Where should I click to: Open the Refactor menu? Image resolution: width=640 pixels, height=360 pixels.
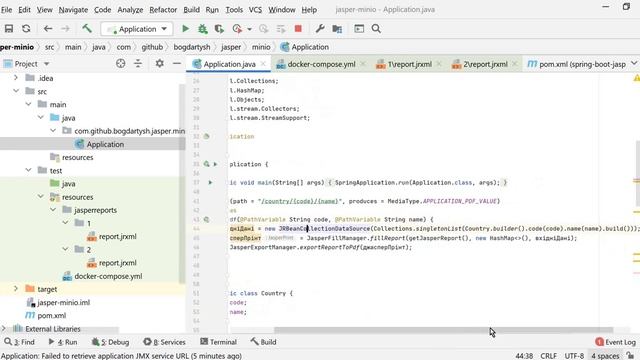coord(163,9)
